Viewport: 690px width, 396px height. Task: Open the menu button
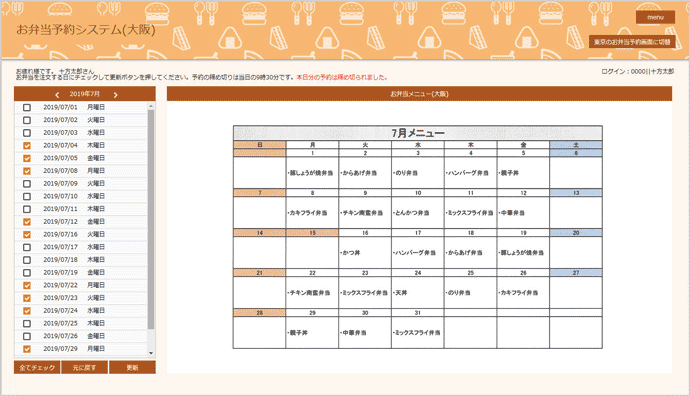(x=655, y=17)
